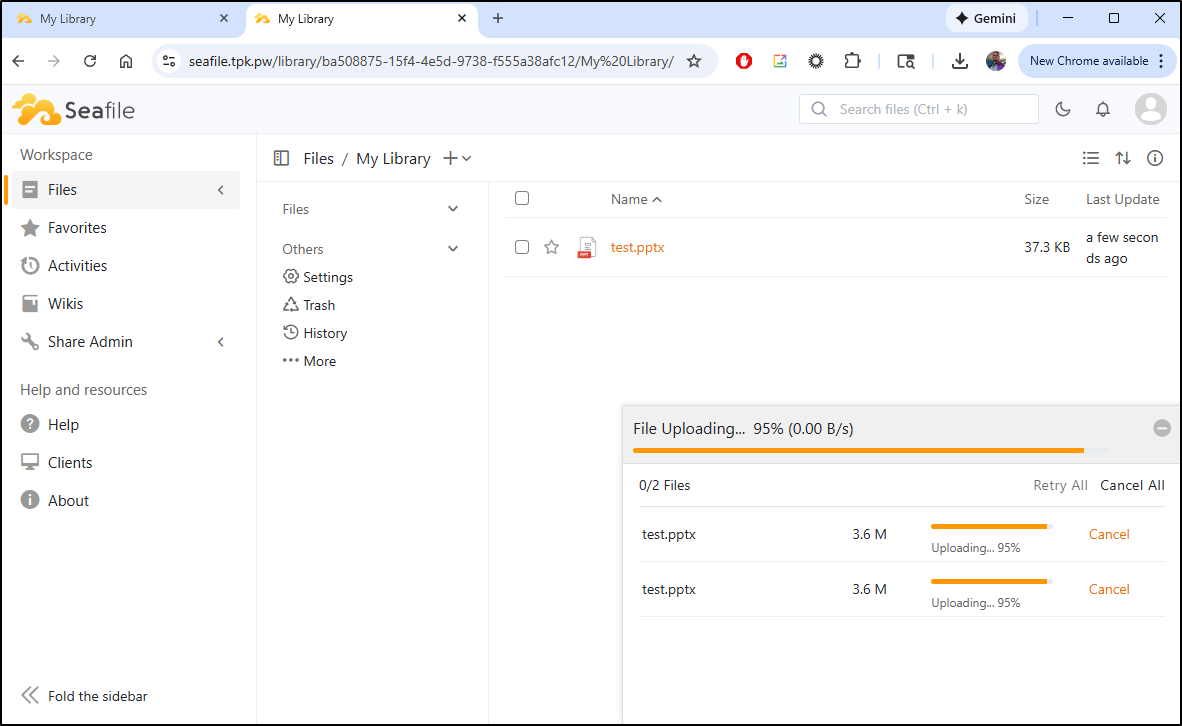The height and width of the screenshot is (726, 1182).
Task: Open the sort order icon
Action: [x=1123, y=158]
